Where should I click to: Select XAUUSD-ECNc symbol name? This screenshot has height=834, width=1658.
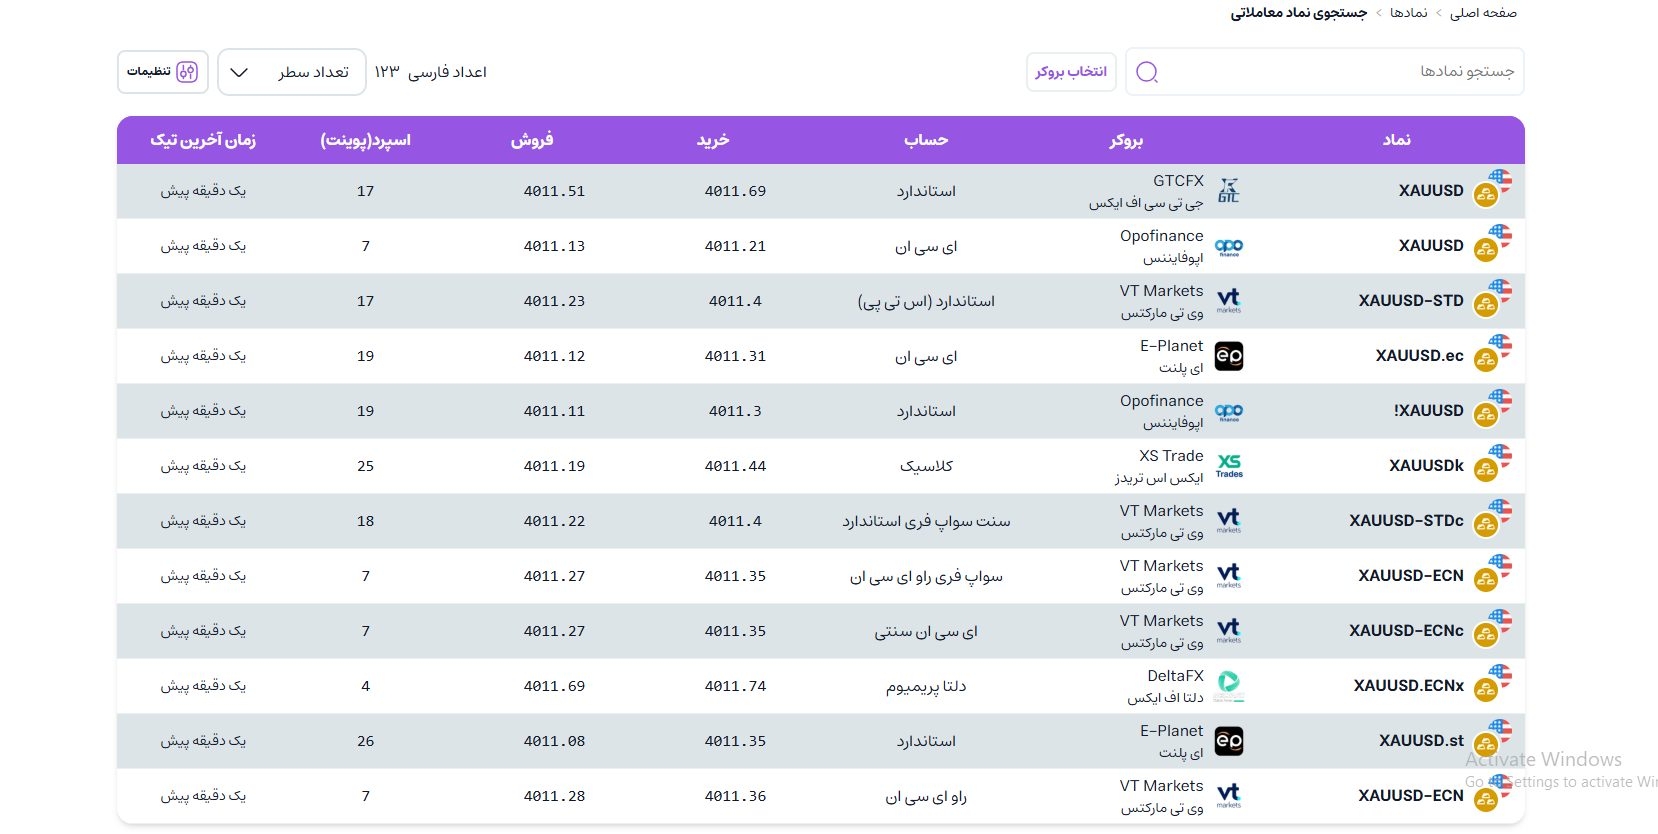click(1406, 631)
